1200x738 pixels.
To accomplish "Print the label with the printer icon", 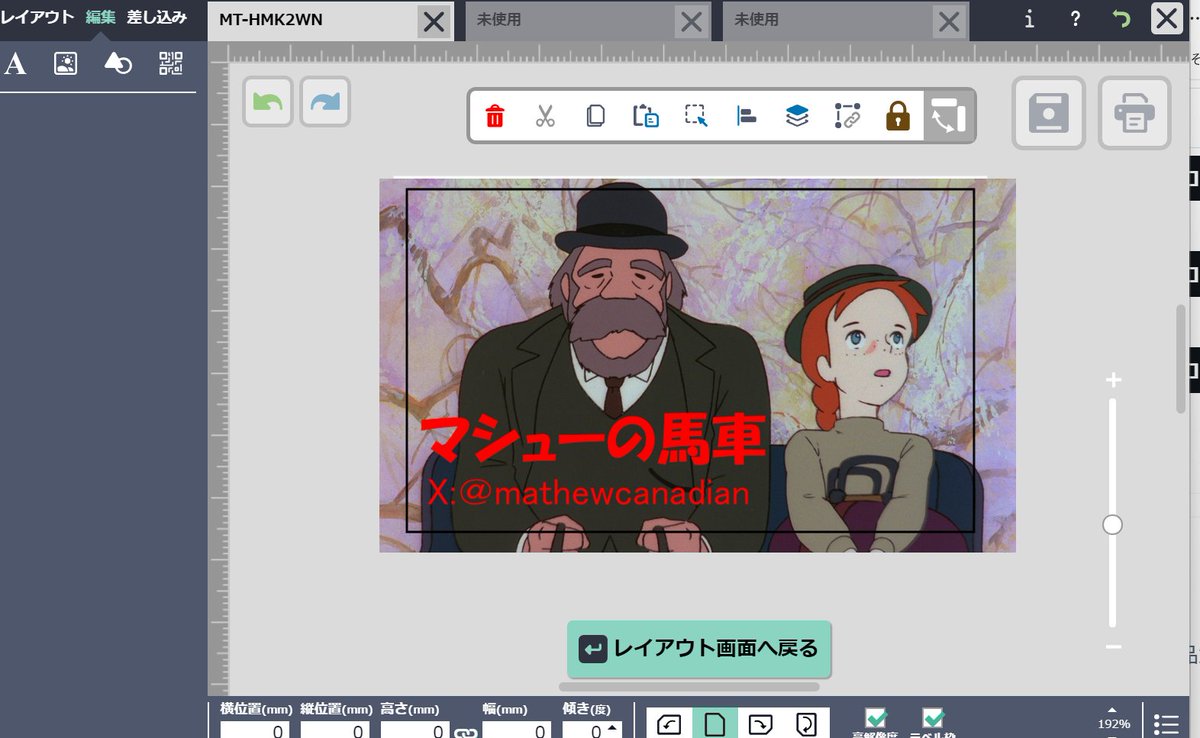I will pos(1134,113).
